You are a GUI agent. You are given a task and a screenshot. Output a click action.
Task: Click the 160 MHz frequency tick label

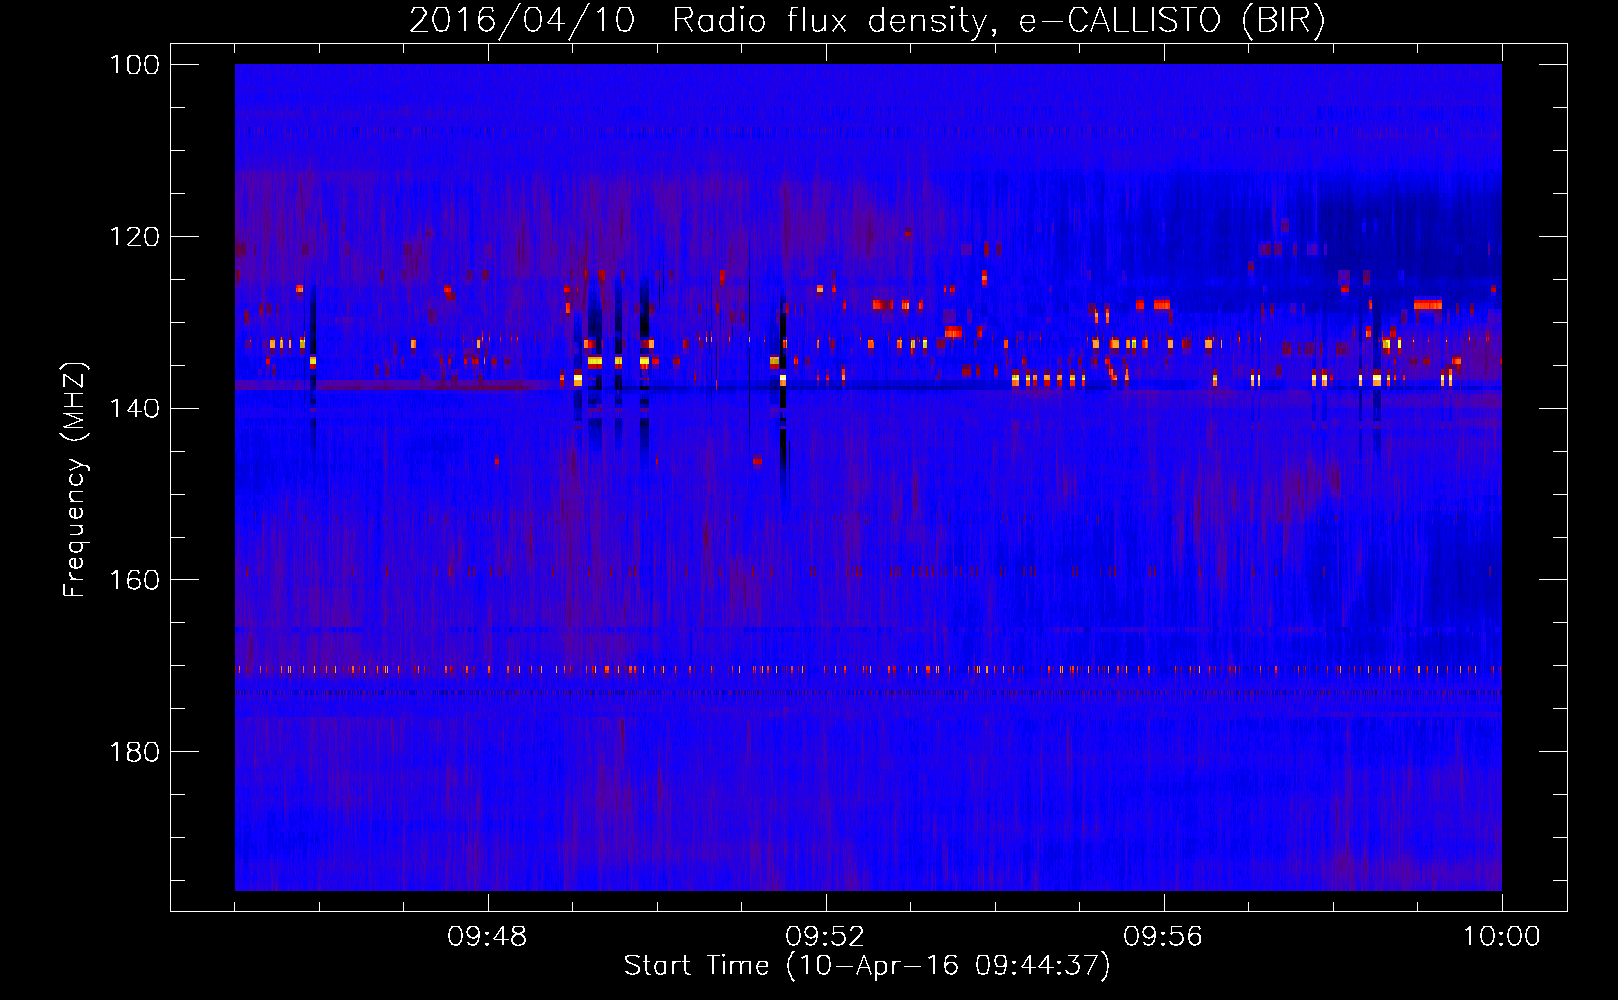click(135, 580)
